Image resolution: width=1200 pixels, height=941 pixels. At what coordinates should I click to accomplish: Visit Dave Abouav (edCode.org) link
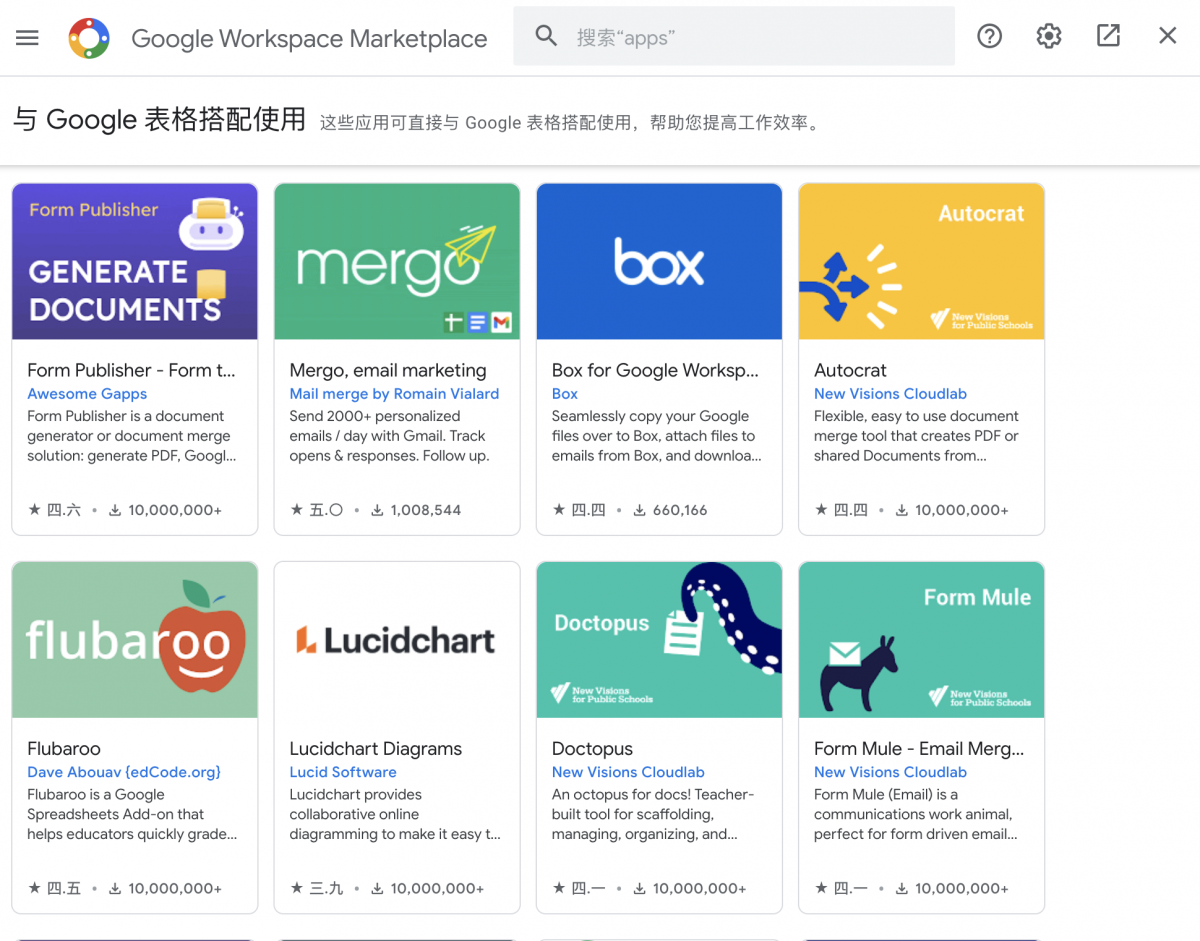[124, 772]
